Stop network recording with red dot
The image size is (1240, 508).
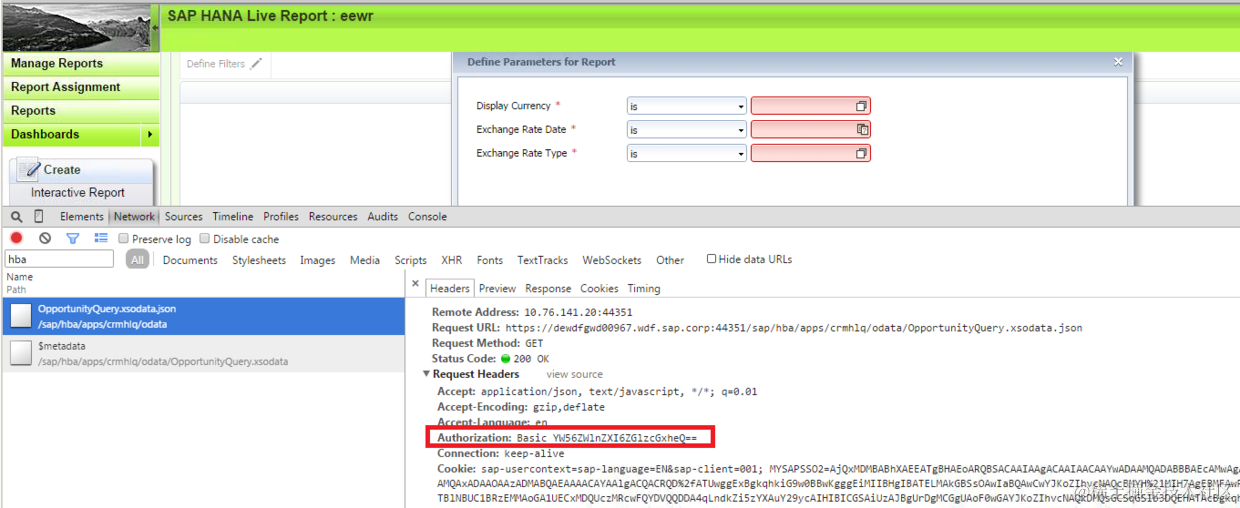pos(17,238)
